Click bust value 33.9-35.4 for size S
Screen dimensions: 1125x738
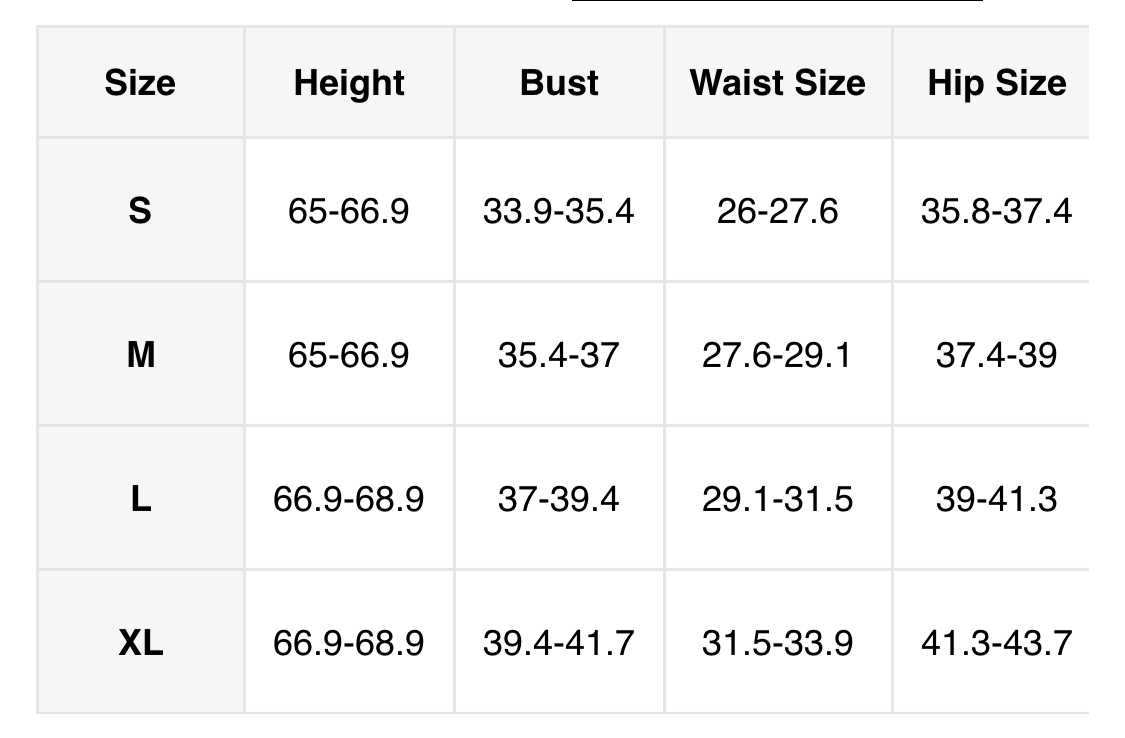coord(559,211)
